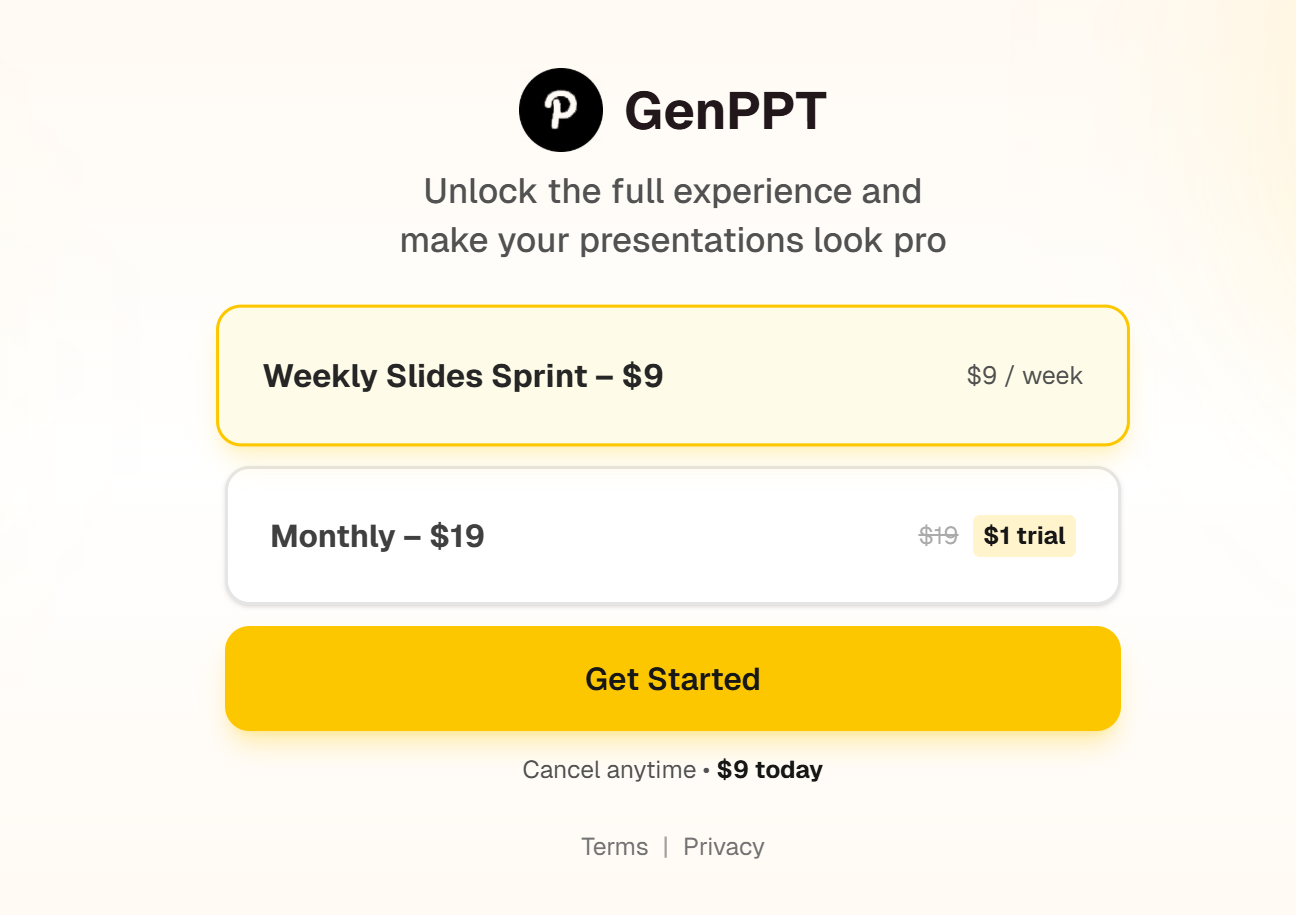Switch selection to the Monthly plan card
The image size is (1296, 915).
point(672,535)
